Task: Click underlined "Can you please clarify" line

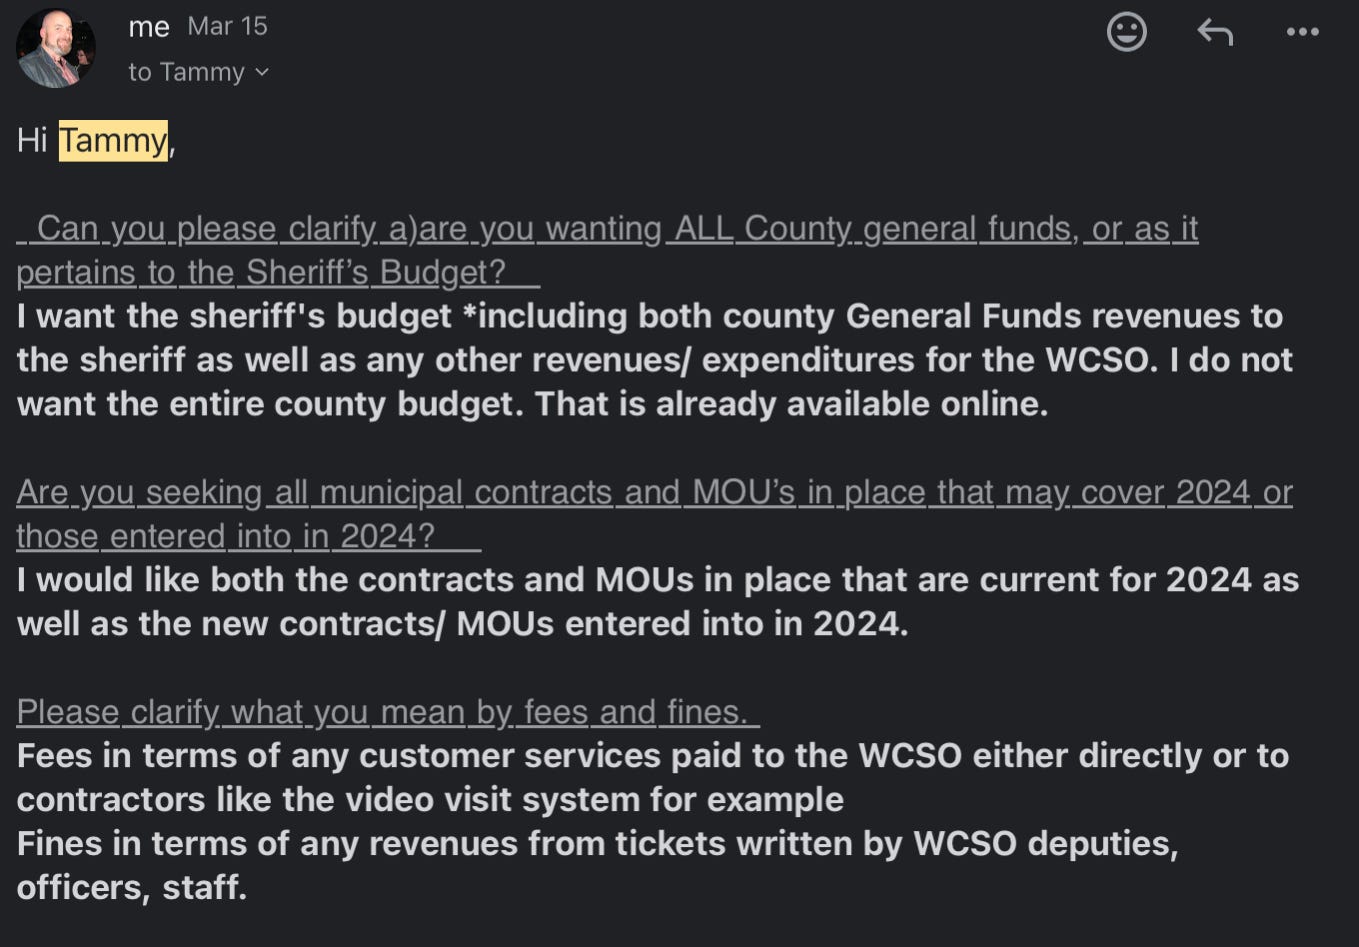Action: click(607, 229)
